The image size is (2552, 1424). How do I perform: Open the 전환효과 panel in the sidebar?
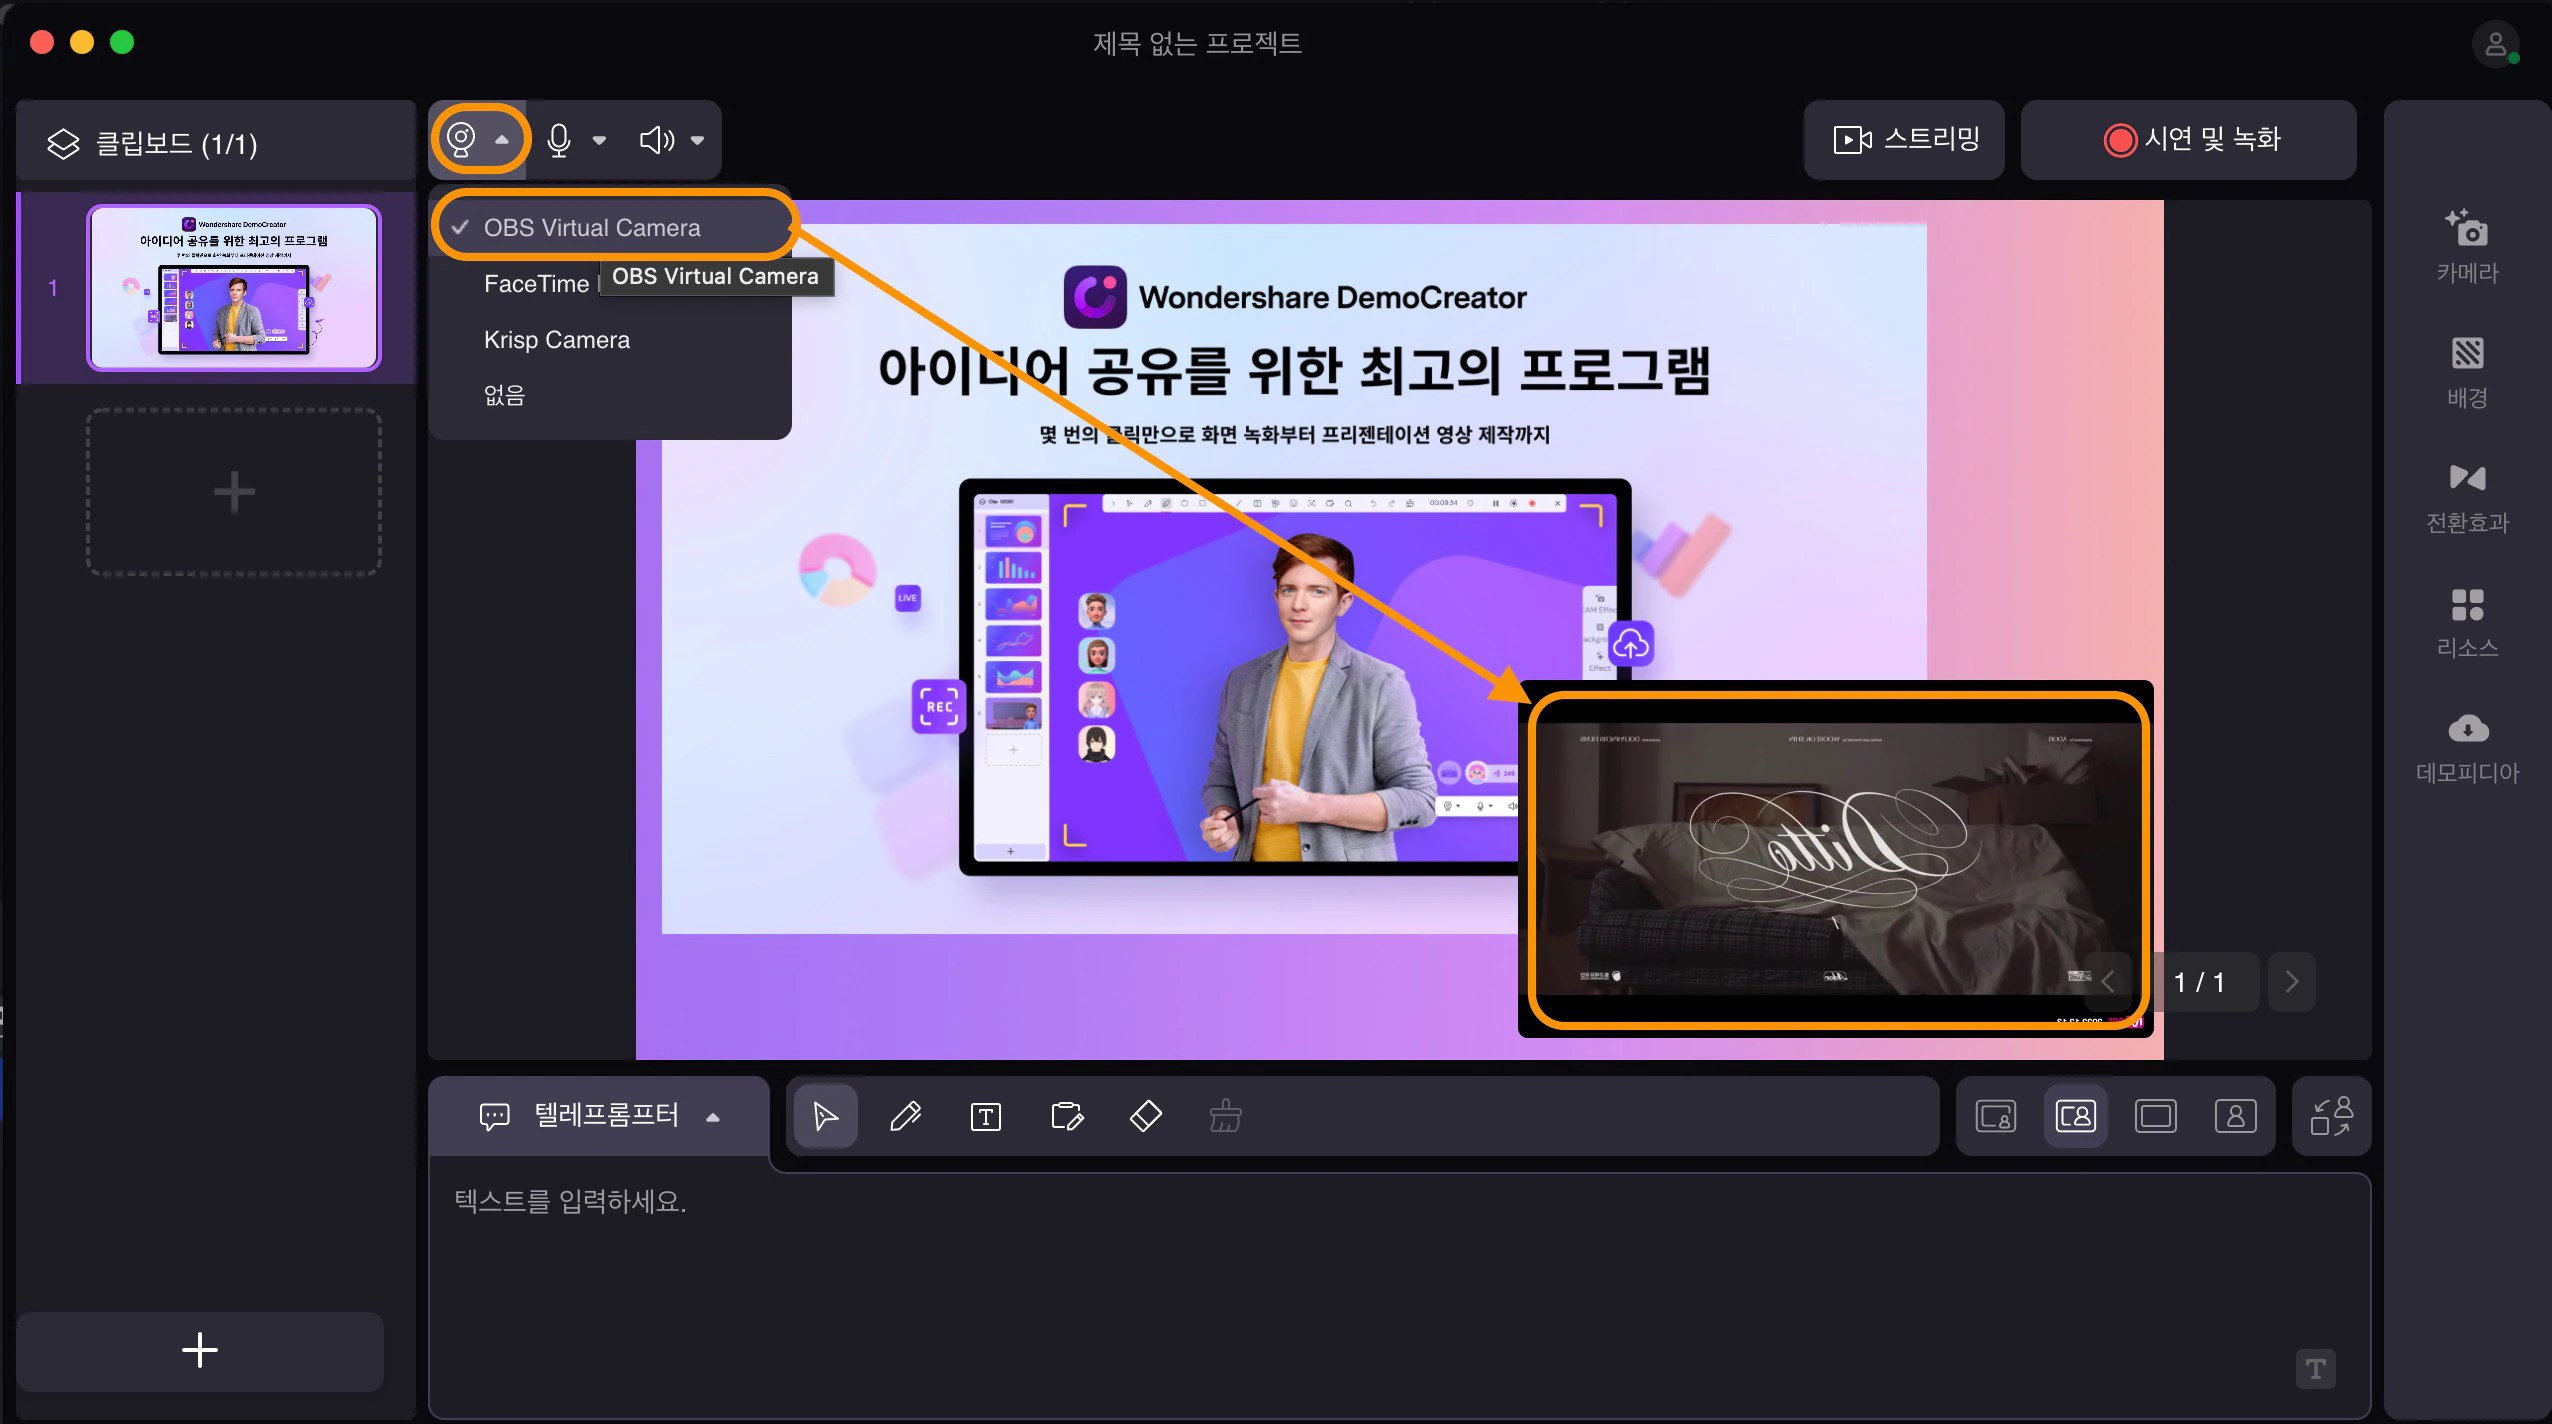point(2467,495)
